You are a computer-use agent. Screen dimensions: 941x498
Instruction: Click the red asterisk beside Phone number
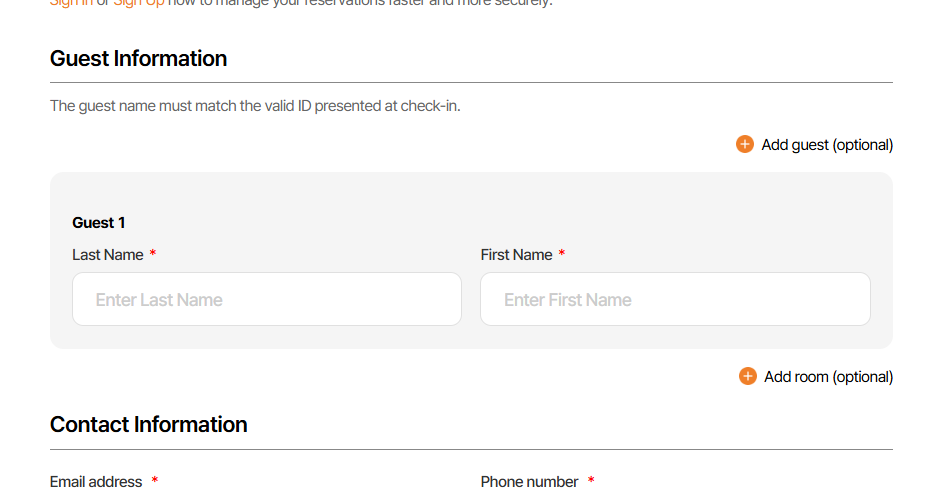591,482
